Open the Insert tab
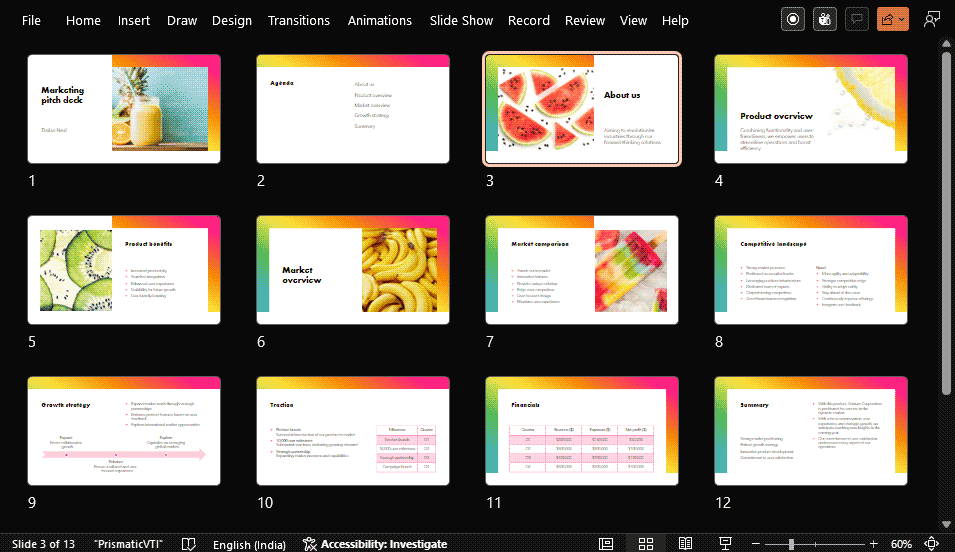955x552 pixels. [x=133, y=20]
